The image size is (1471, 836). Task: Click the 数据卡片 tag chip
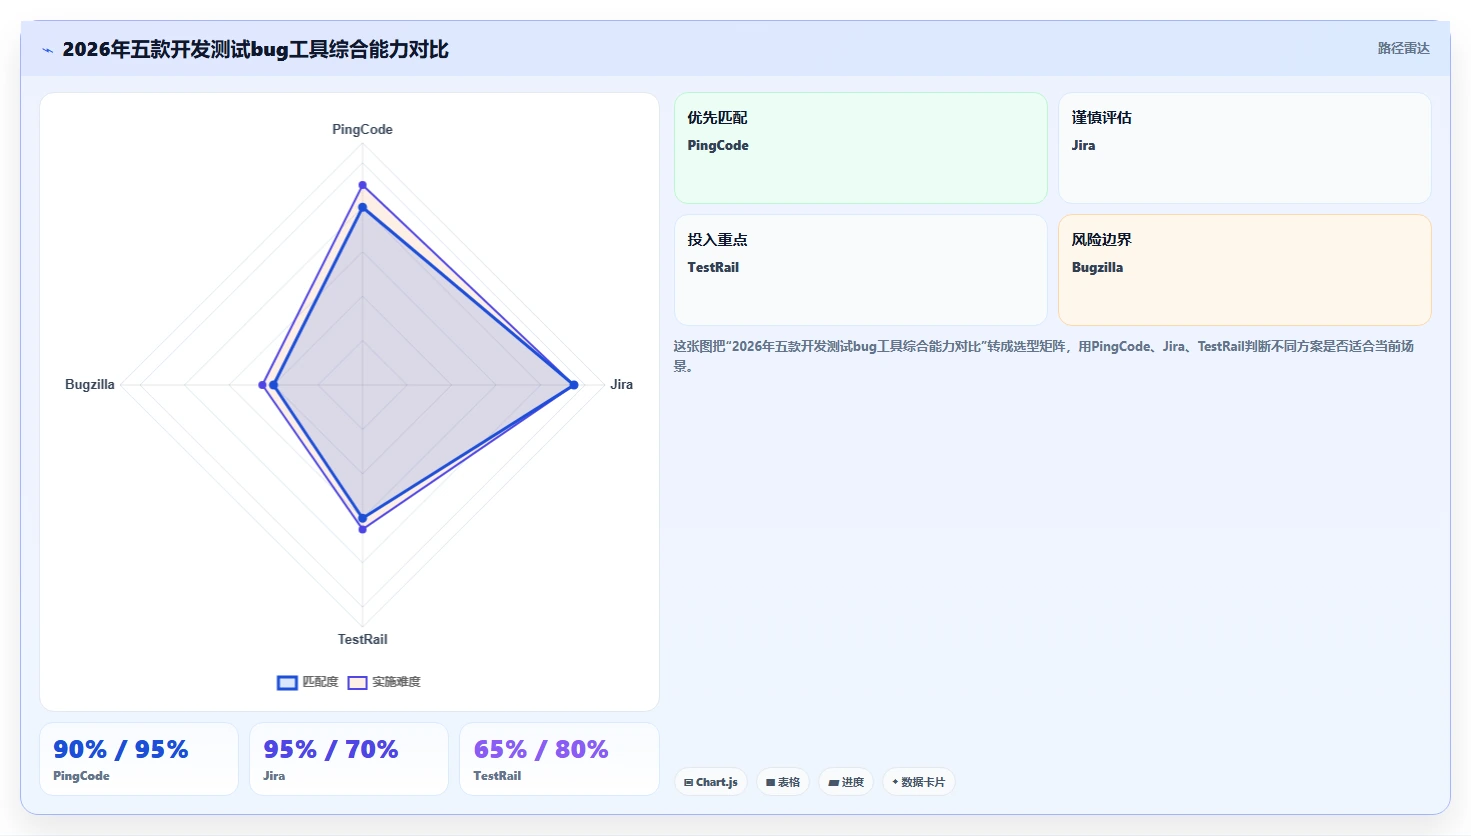click(918, 782)
